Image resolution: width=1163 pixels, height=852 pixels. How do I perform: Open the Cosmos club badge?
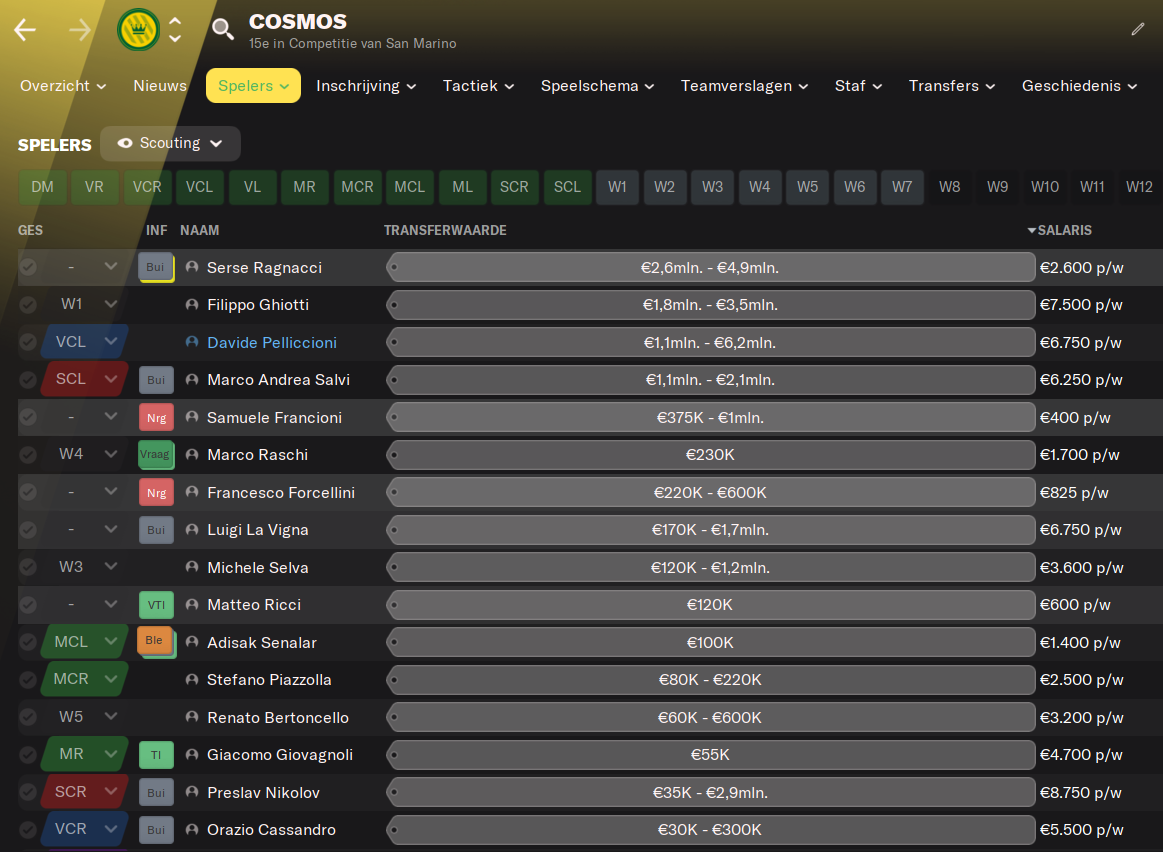[138, 30]
